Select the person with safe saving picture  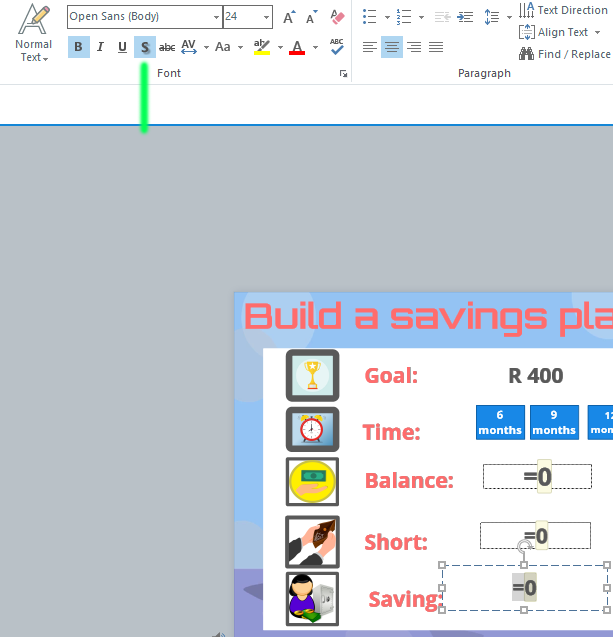point(312,599)
